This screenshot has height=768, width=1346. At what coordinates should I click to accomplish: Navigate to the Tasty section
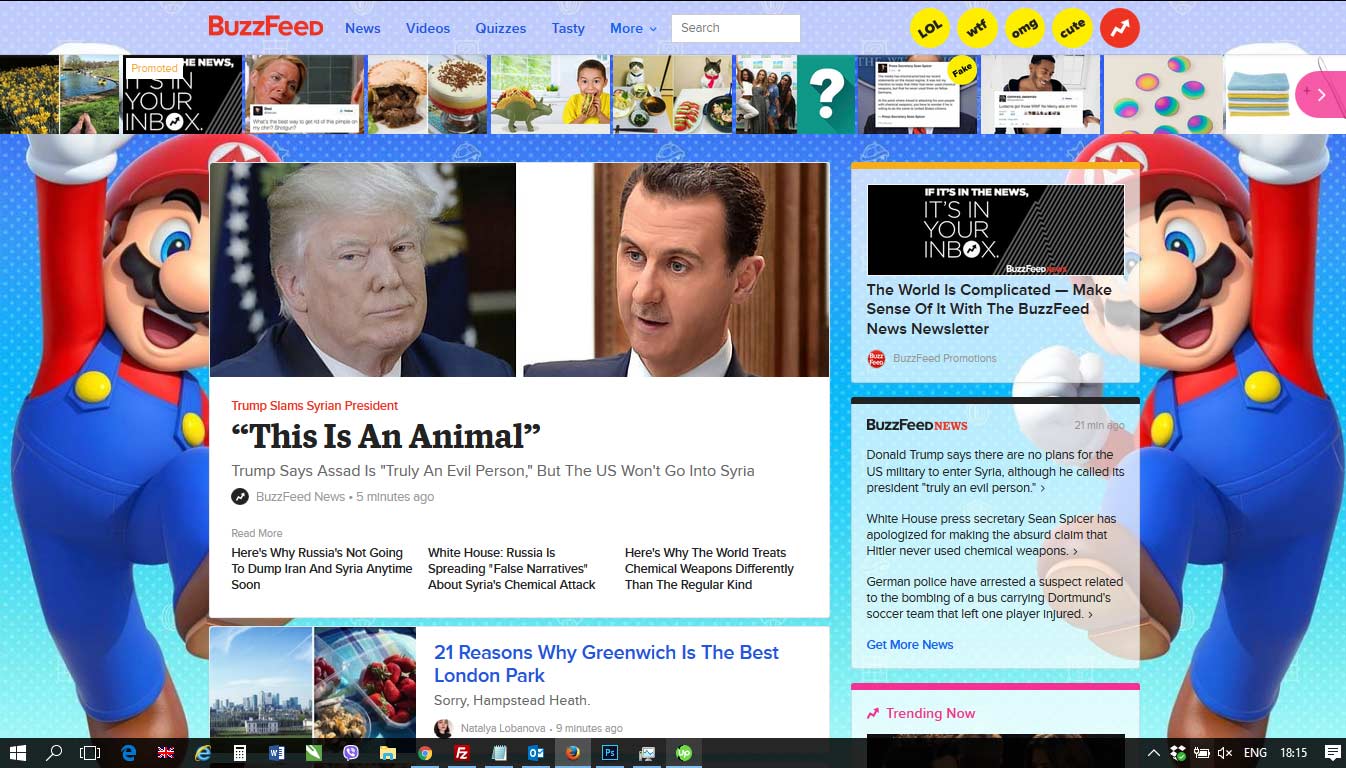568,28
